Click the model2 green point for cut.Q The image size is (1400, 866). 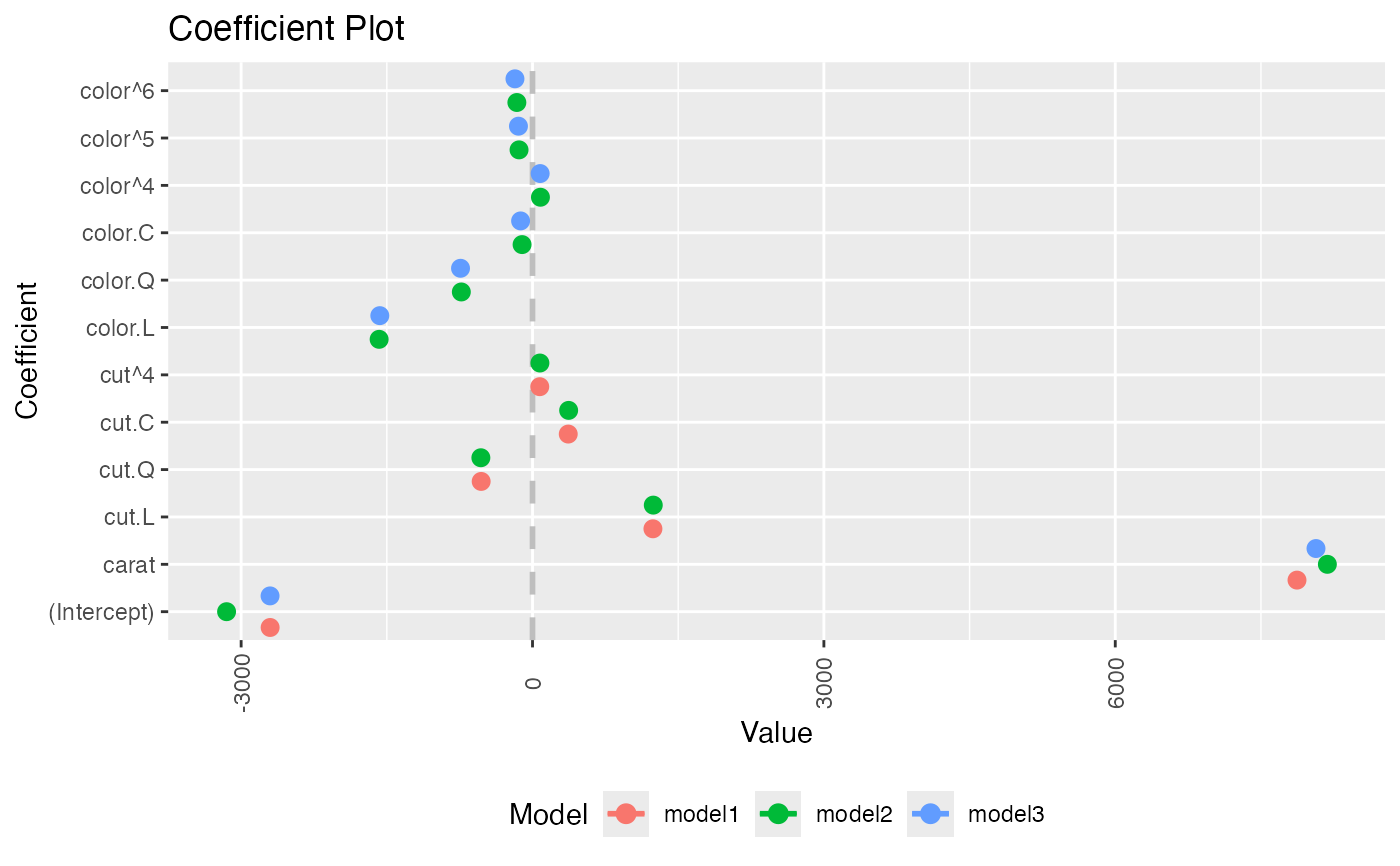[x=481, y=457]
